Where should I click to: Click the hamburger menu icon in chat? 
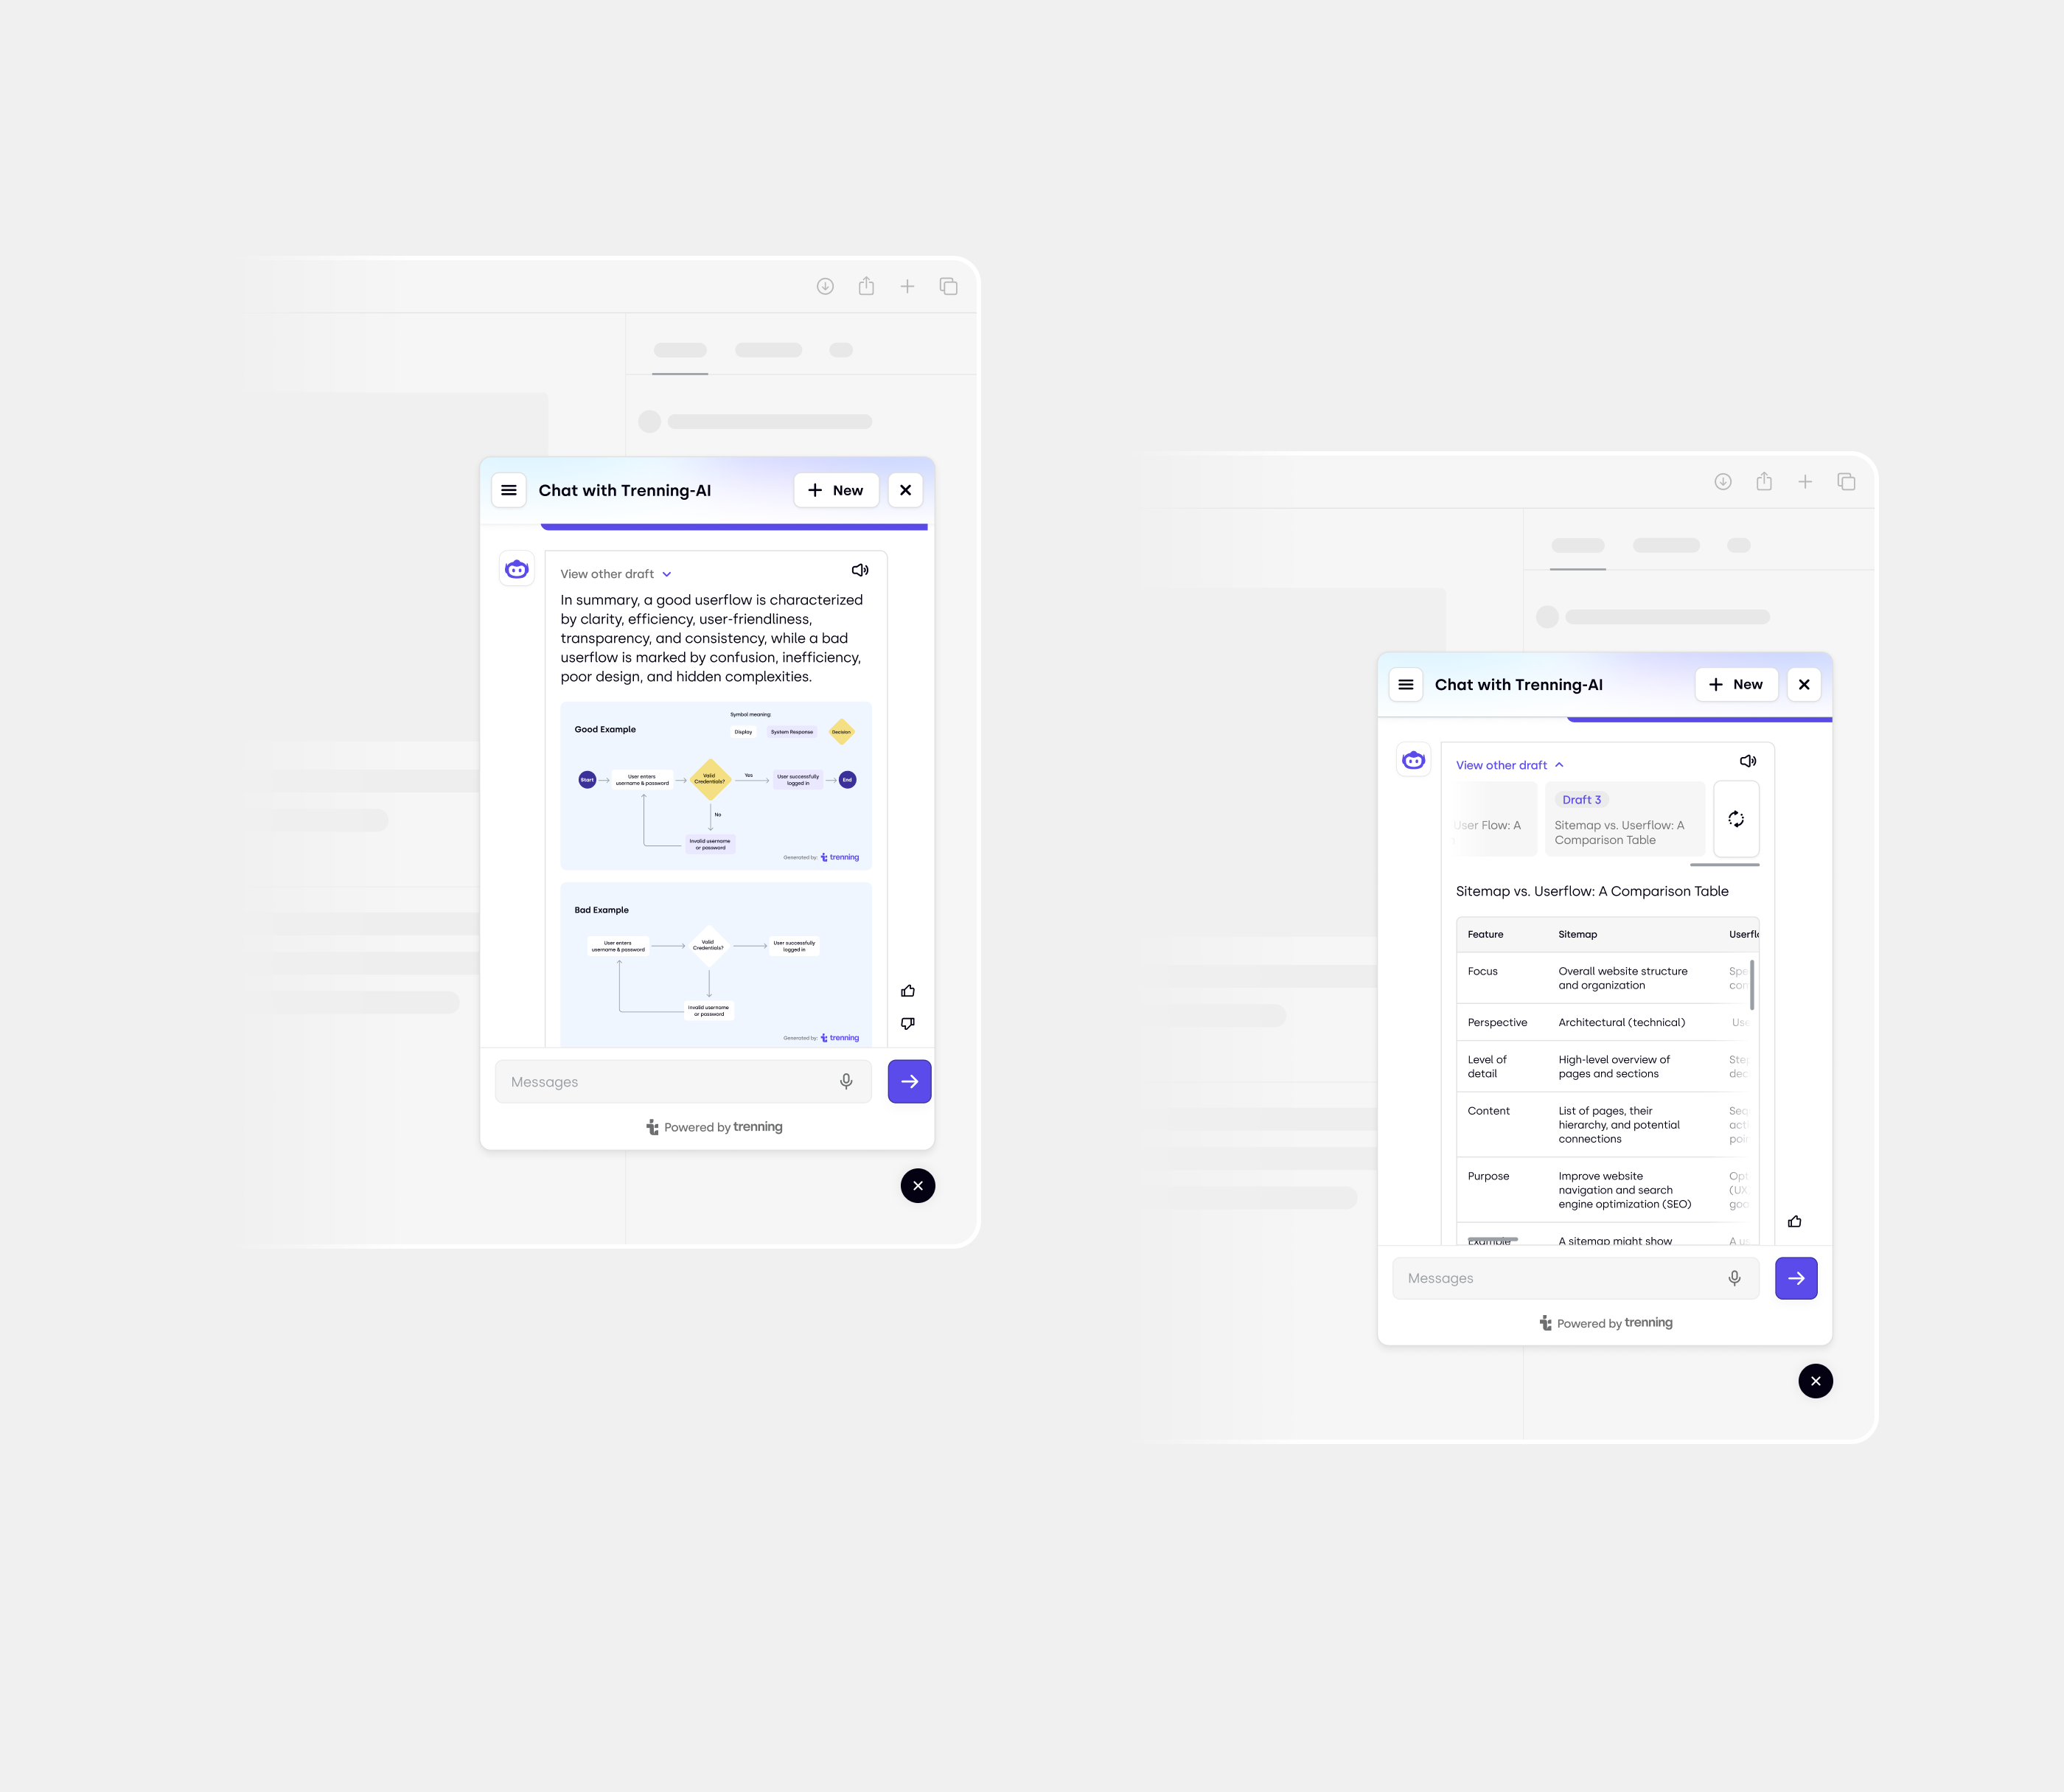pyautogui.click(x=509, y=489)
